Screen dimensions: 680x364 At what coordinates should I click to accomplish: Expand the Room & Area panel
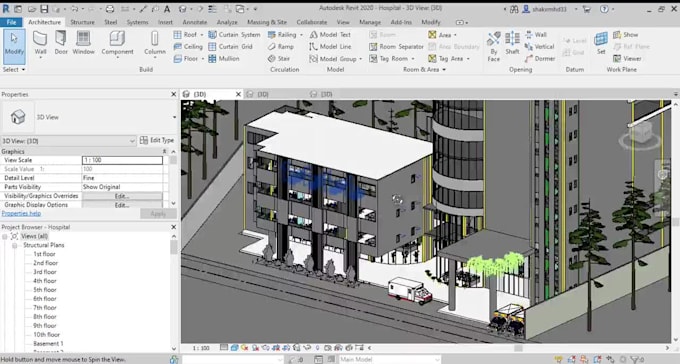coord(424,69)
